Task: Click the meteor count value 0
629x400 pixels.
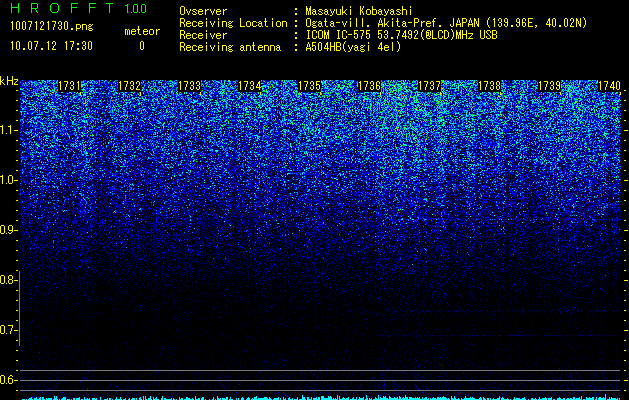Action: point(142,46)
